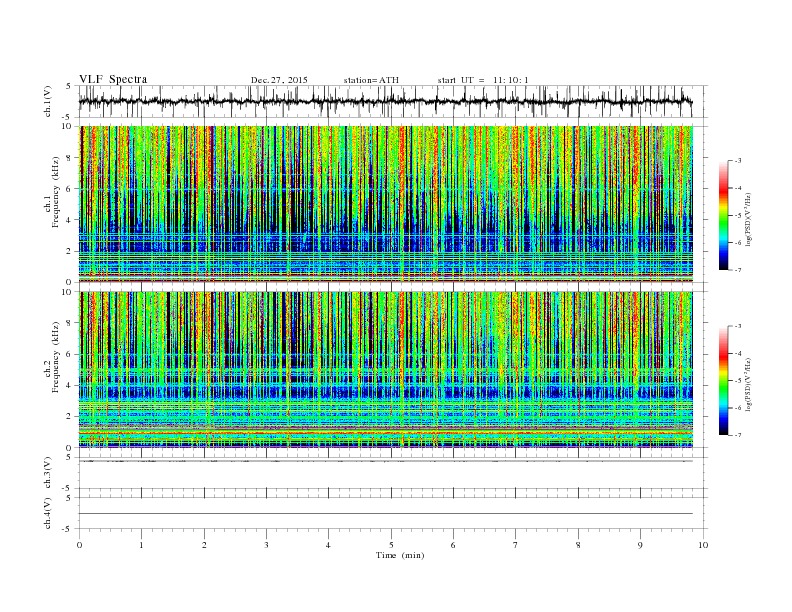Click the time axis end label '10'

click(703, 545)
